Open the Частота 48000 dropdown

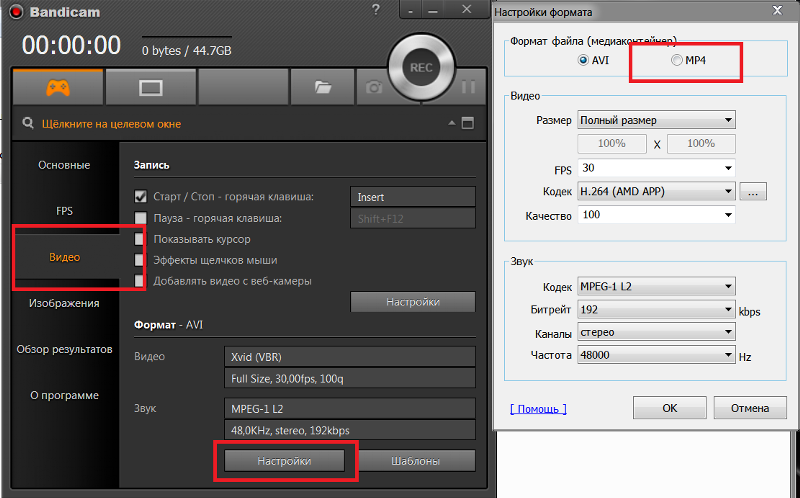[656, 355]
